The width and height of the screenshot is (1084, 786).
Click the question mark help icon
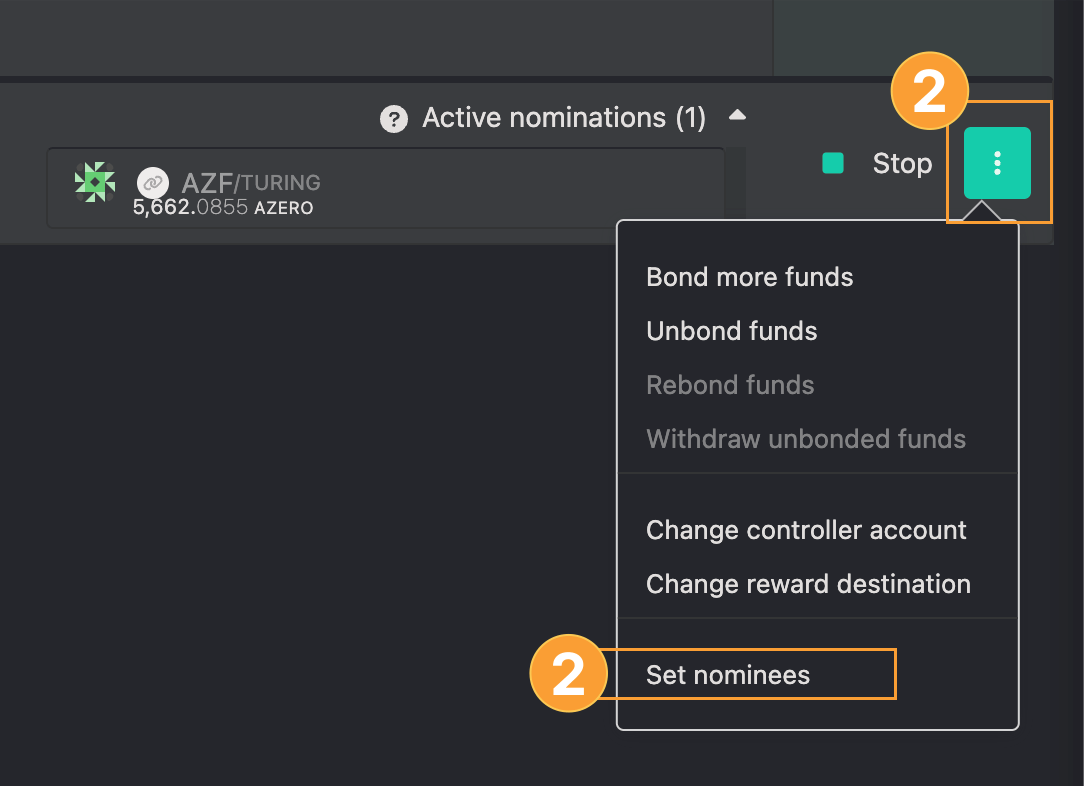[394, 119]
